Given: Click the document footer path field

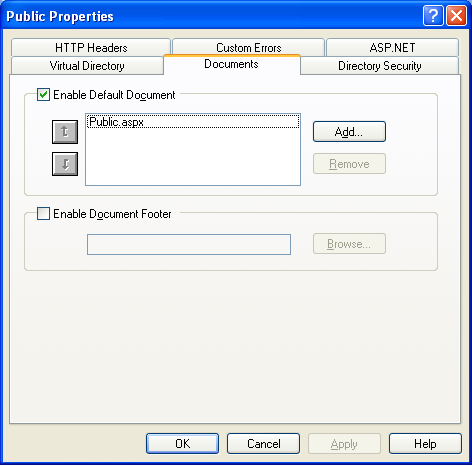Looking at the screenshot, I should (x=189, y=244).
